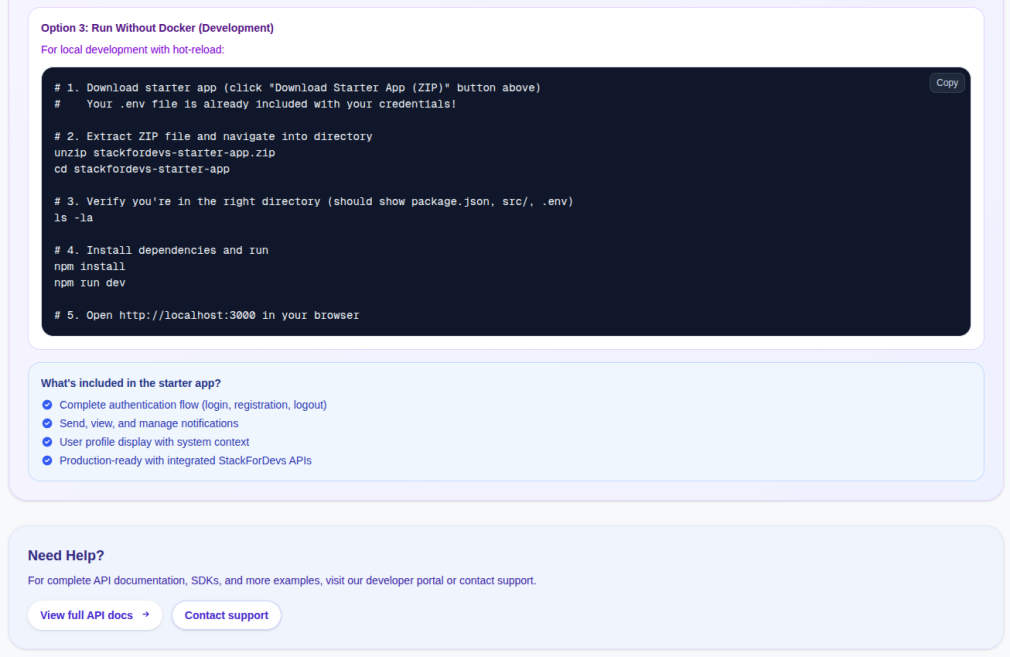1010x657 pixels.
Task: Click the Copy button in code block
Action: coord(946,83)
